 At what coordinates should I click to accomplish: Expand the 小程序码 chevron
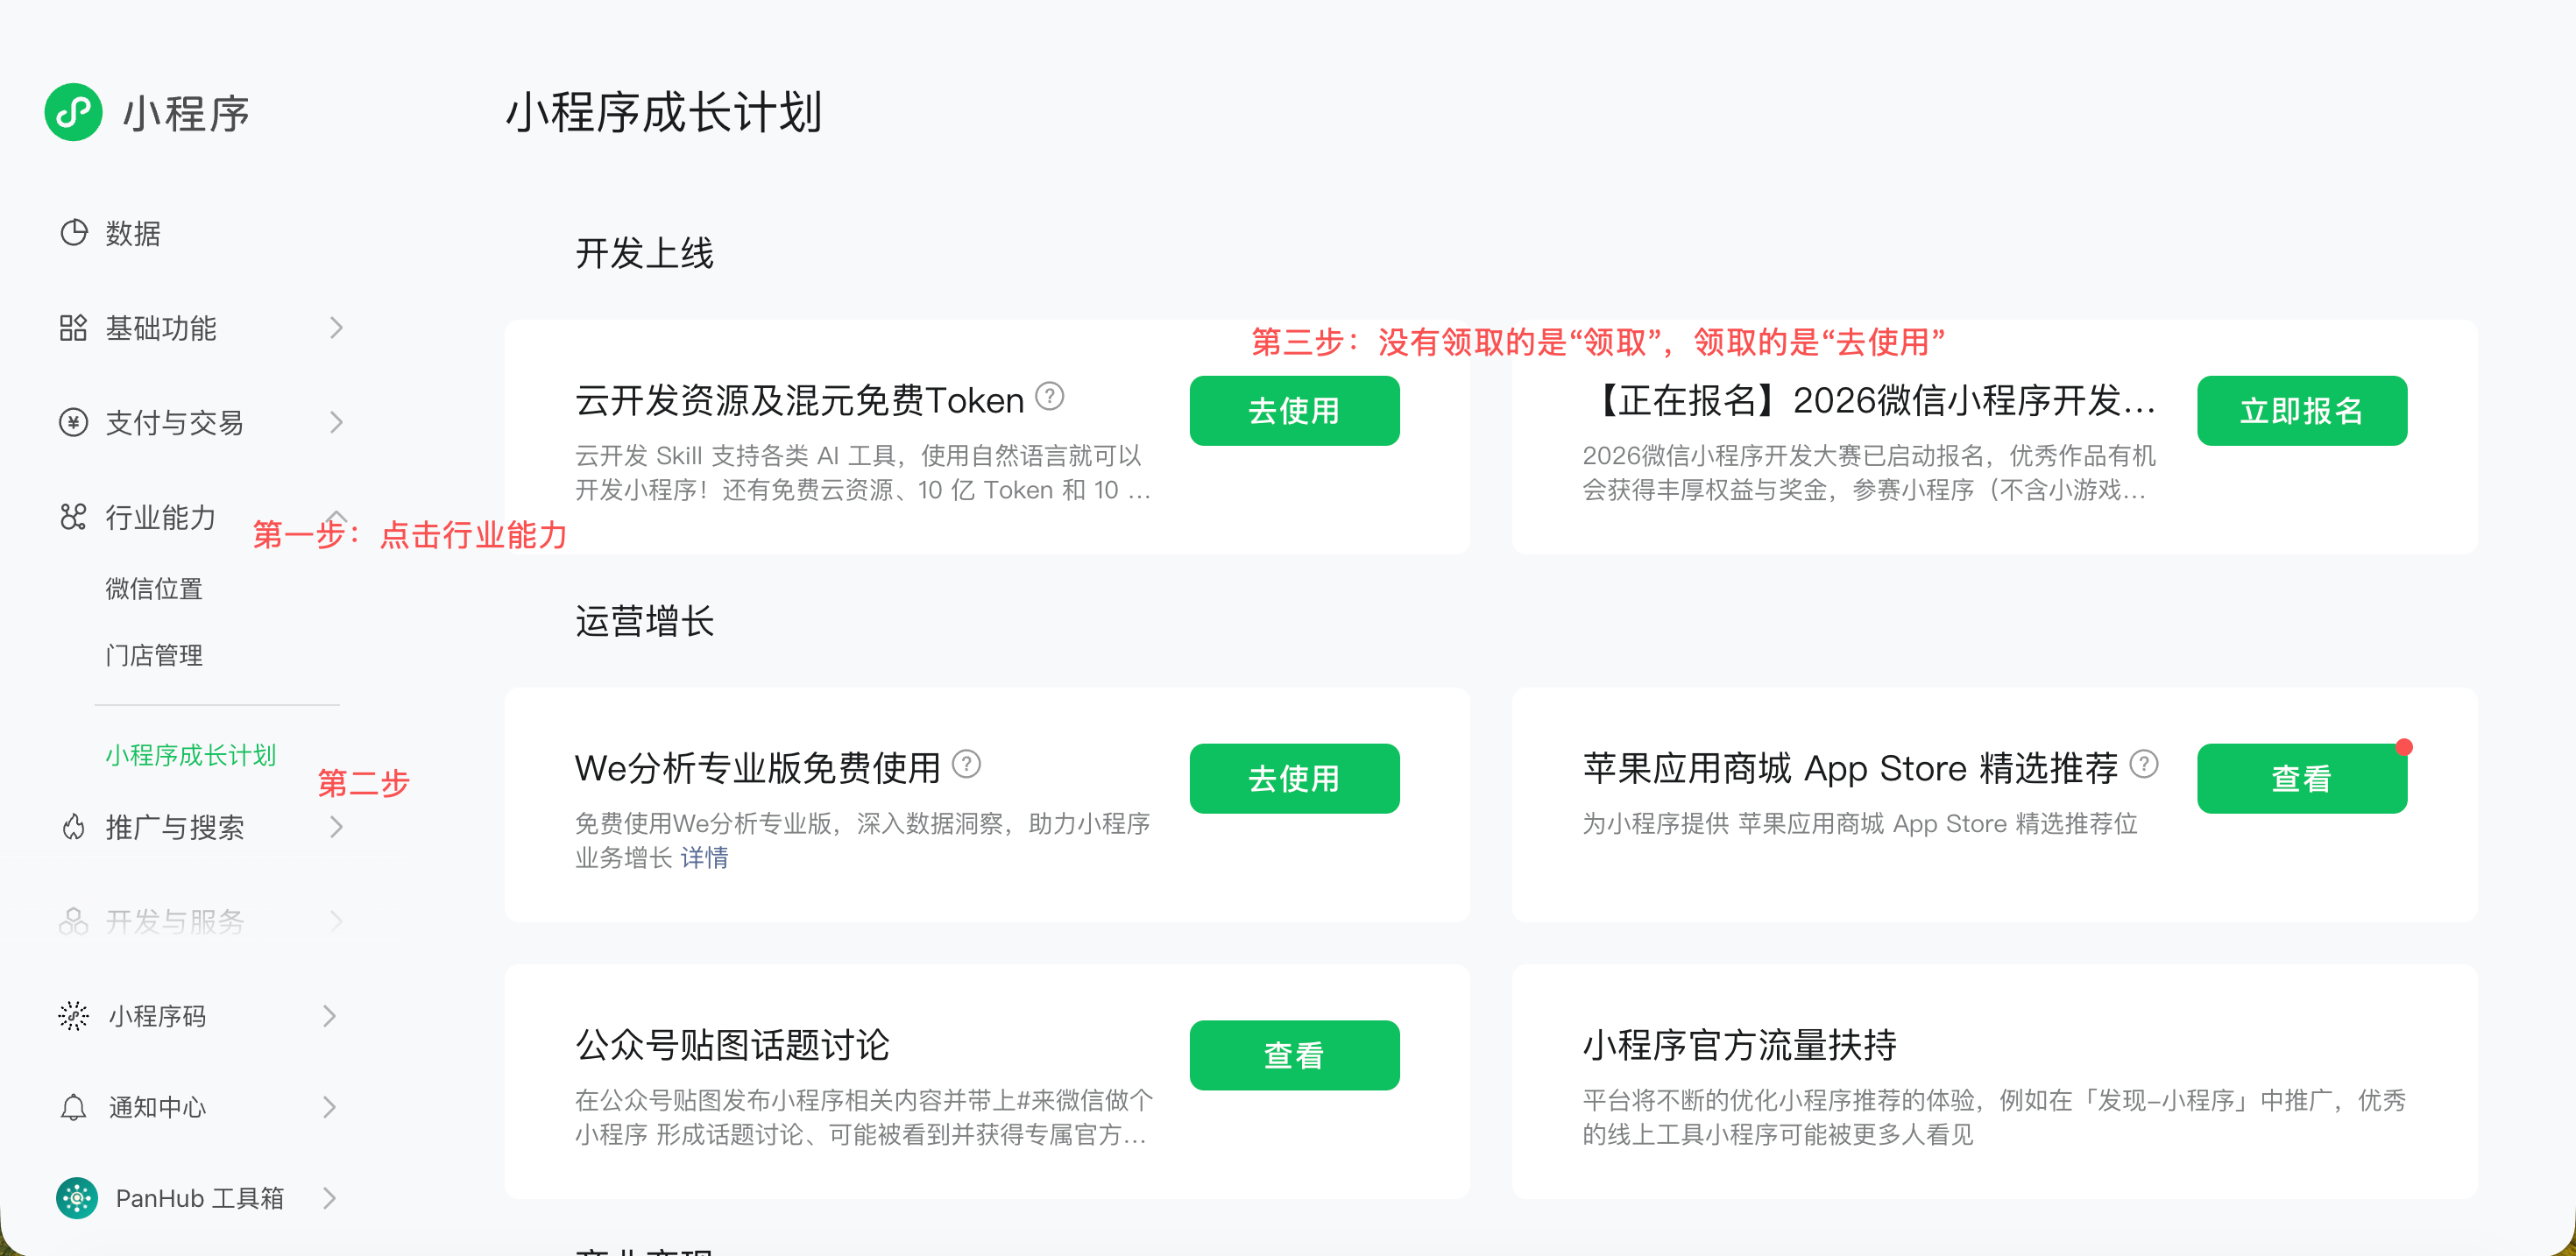tap(330, 1016)
